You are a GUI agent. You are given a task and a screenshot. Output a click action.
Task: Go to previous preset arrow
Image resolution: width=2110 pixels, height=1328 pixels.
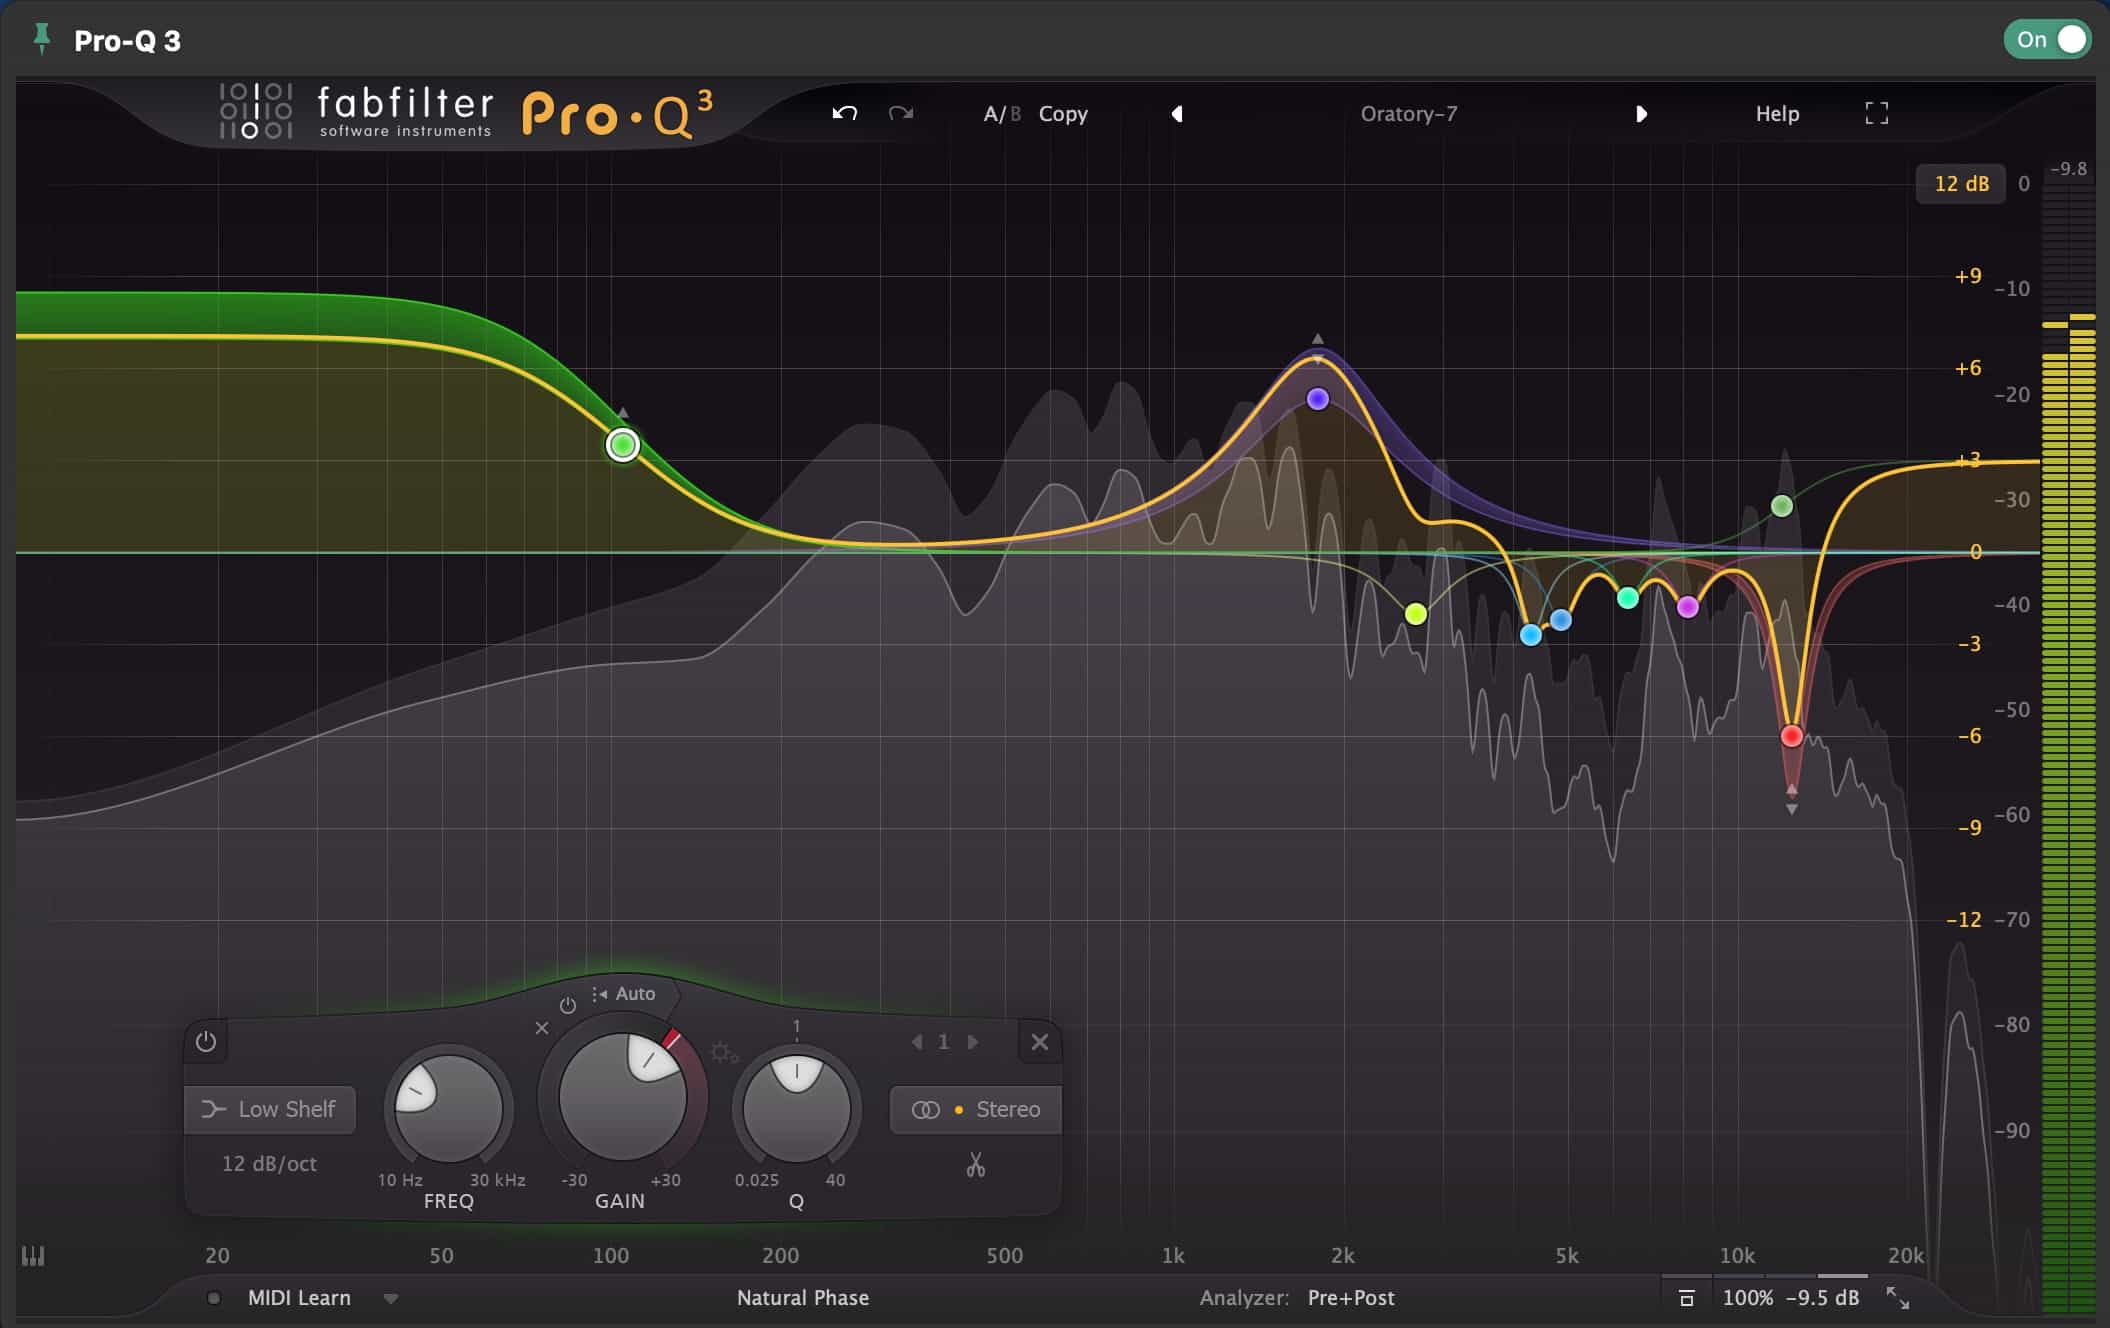pos(1177,114)
